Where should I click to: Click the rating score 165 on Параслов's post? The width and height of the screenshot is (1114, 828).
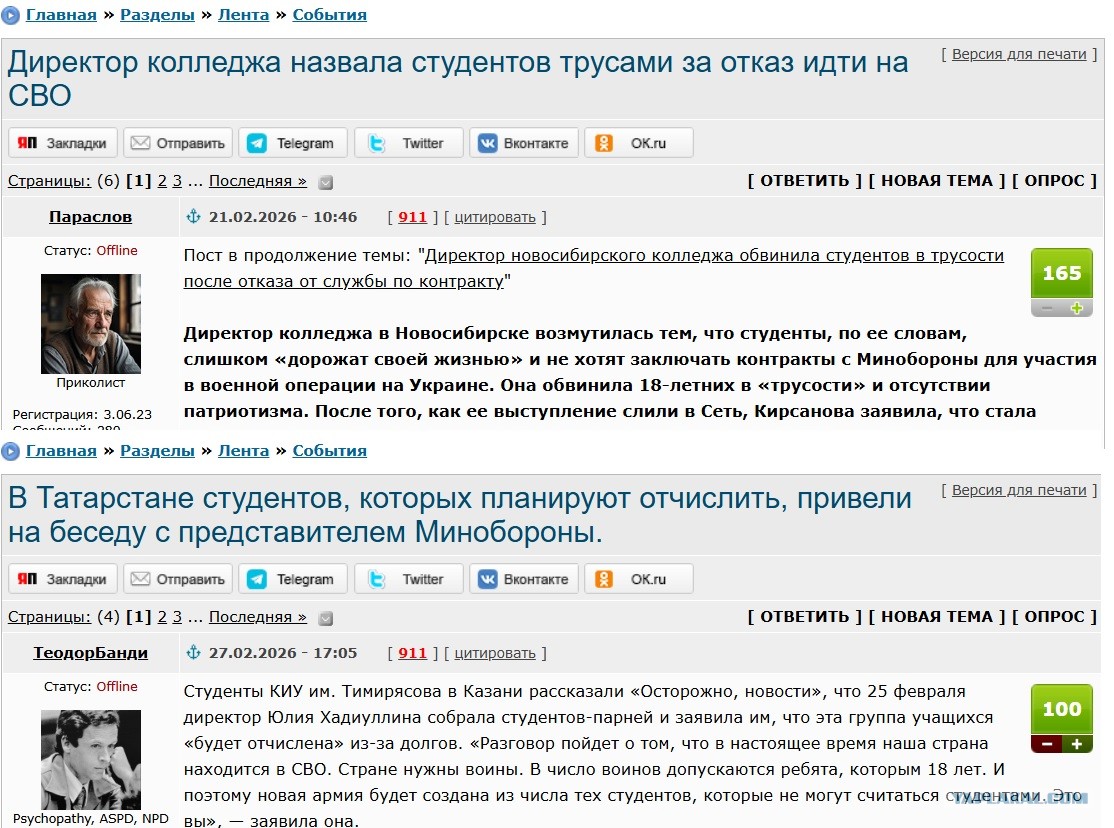(1061, 273)
